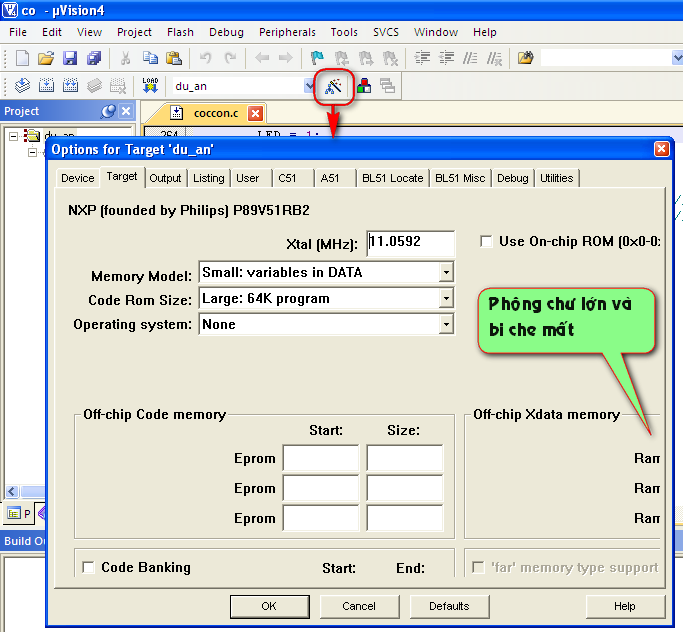This screenshot has height=632, width=683.
Task: Click the New file toolbar icon
Action: click(22, 57)
